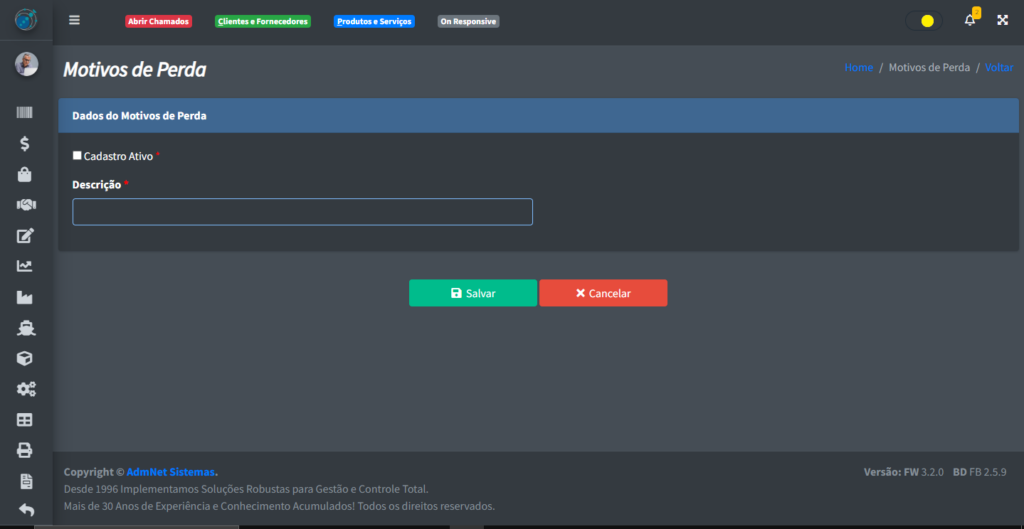Viewport: 1024px width, 529px height.
Task: Collapse sidebar with the hamburger menu
Action: point(74,20)
